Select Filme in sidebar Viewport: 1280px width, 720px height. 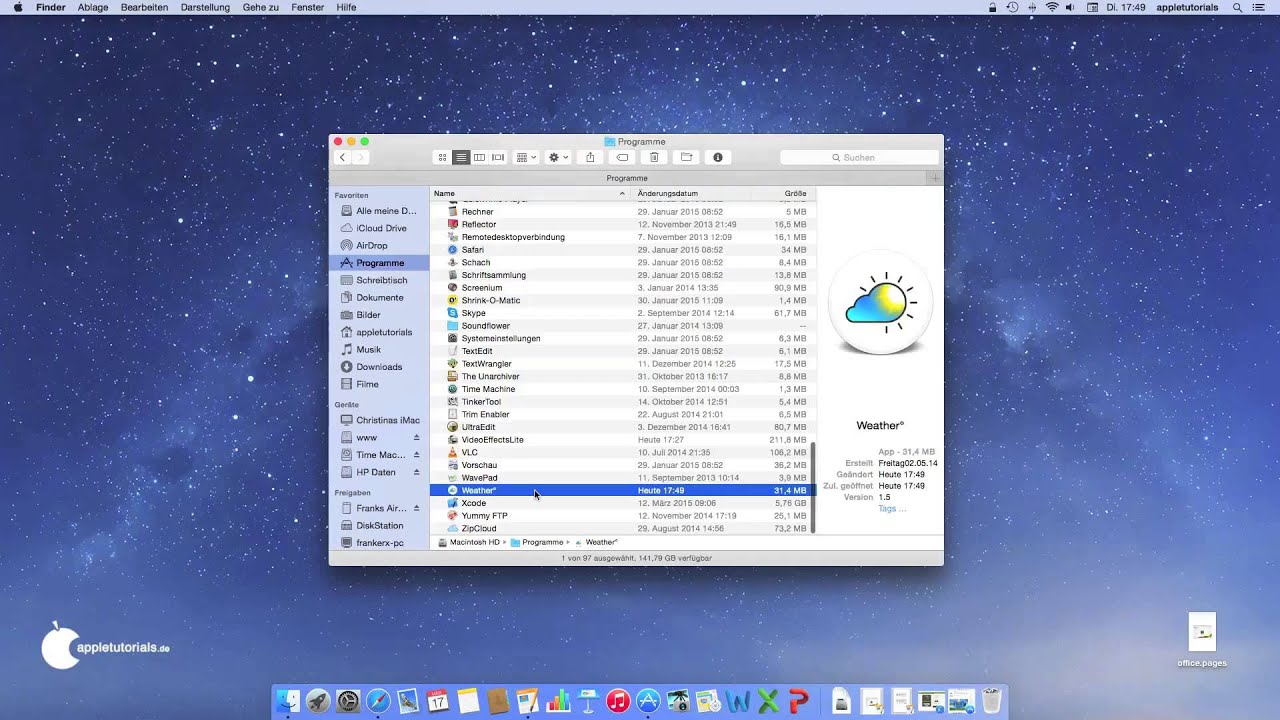tap(379, 384)
